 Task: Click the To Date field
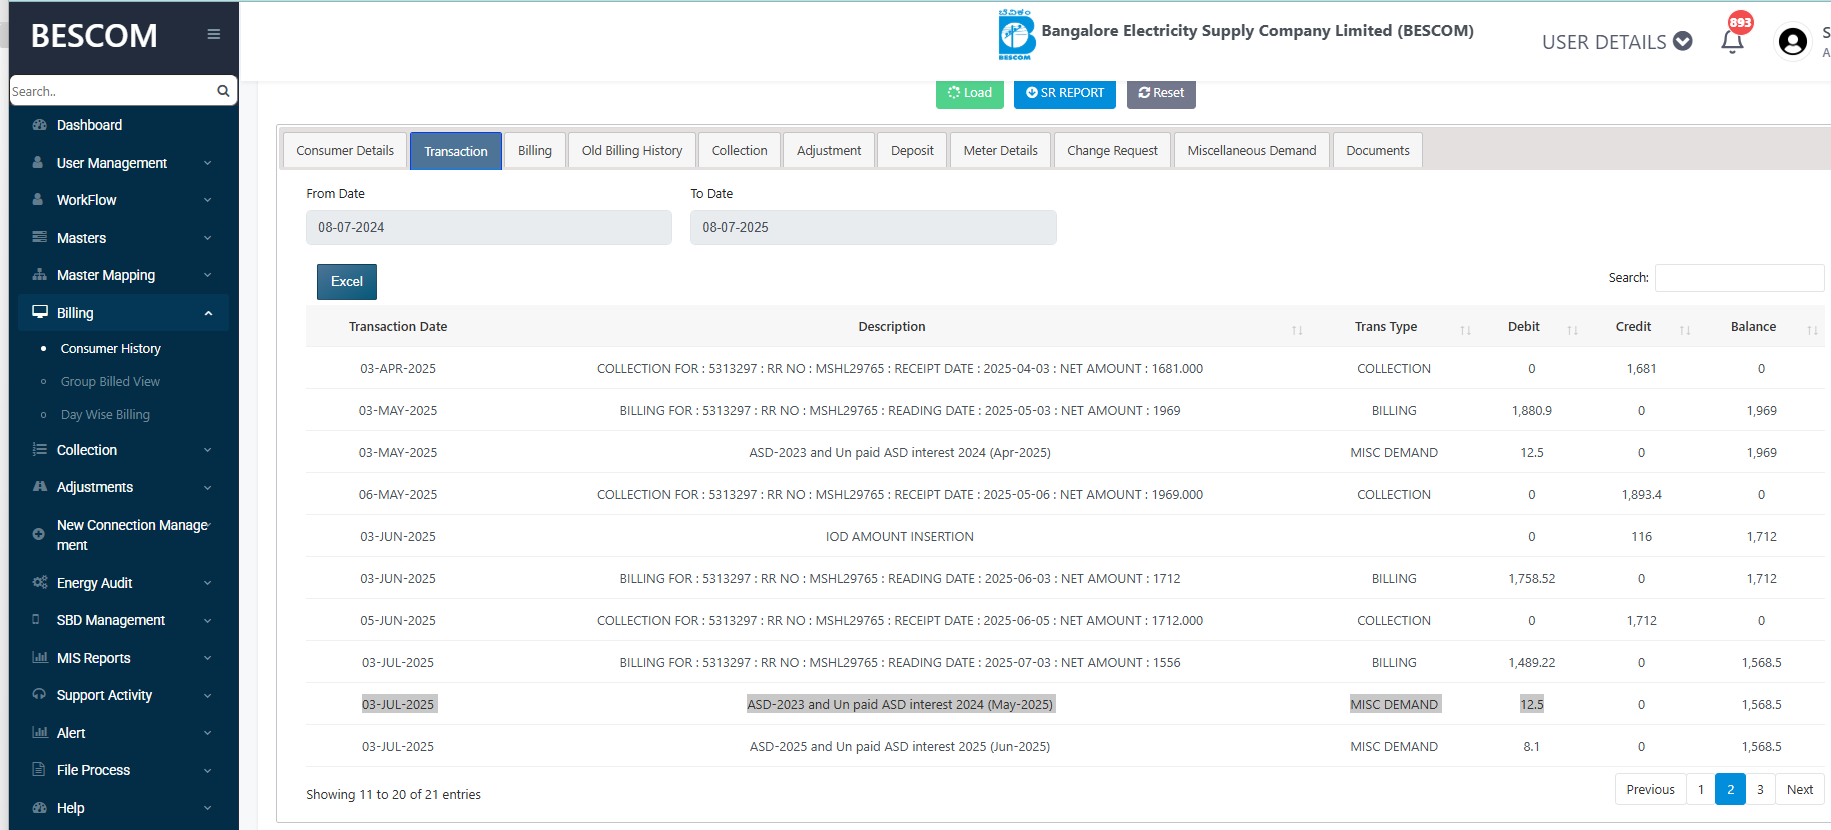(873, 227)
